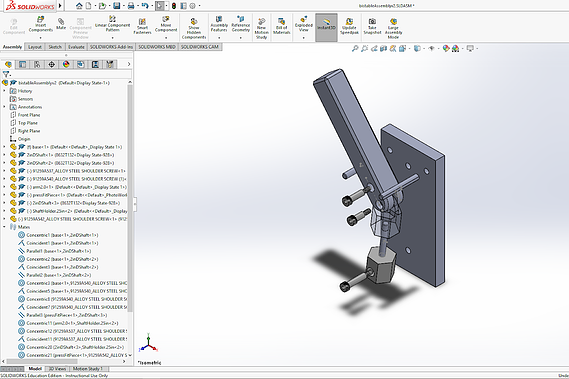Open the Edit Appearance color icon
Viewport: 569px width, 379px height.
click(446, 48)
